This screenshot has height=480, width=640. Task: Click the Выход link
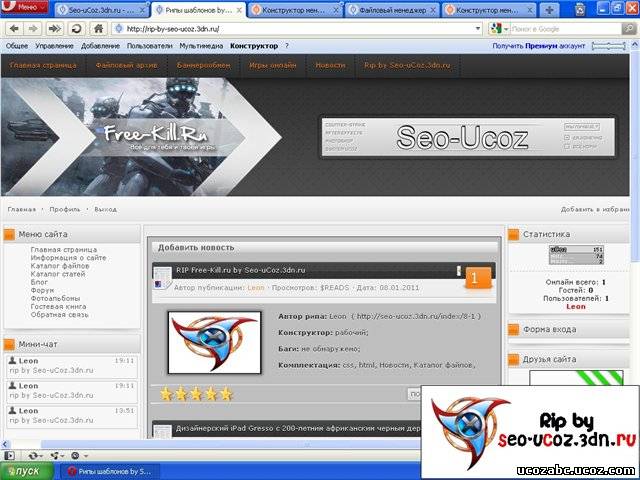[x=105, y=209]
